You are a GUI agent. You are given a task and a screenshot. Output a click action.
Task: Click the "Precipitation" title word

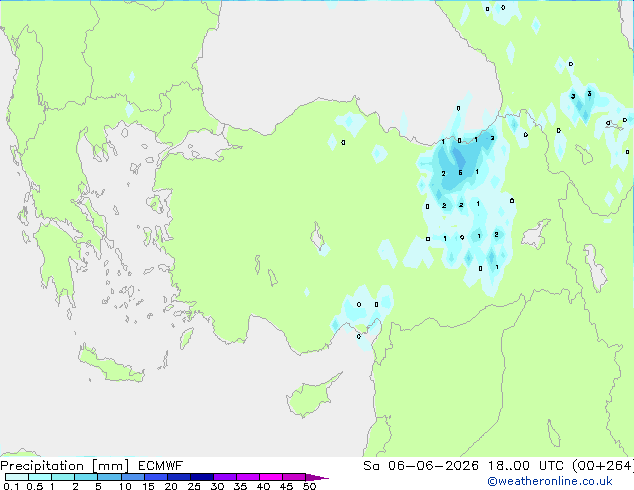42,466
